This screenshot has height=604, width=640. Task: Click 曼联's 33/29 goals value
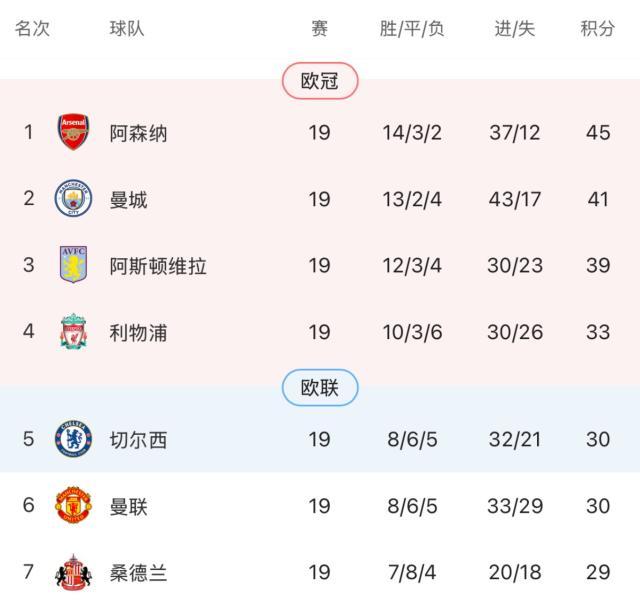[515, 506]
